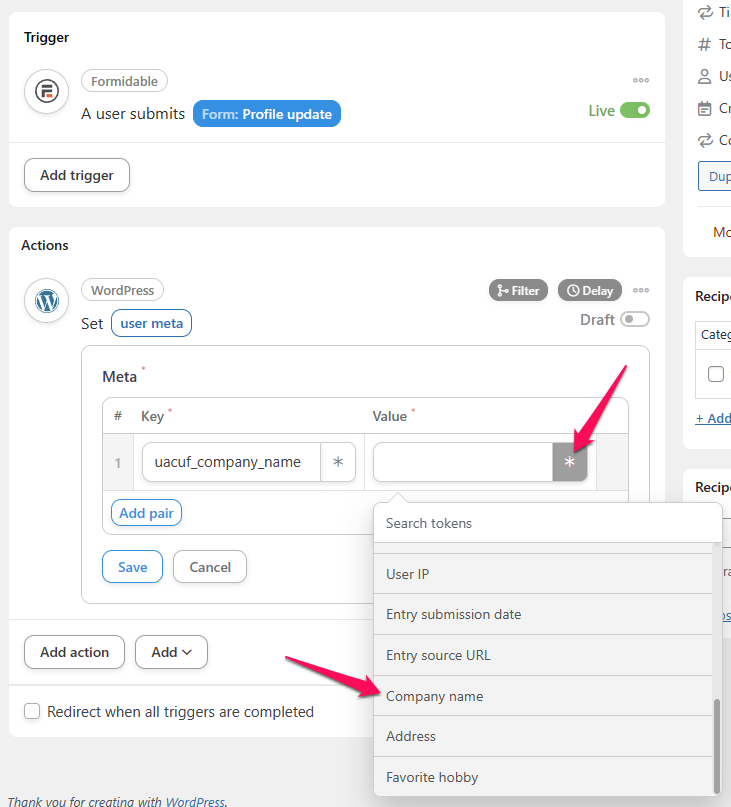Viewport: 731px width, 807px height.
Task: Click the WordPress logo icon
Action: pos(47,301)
